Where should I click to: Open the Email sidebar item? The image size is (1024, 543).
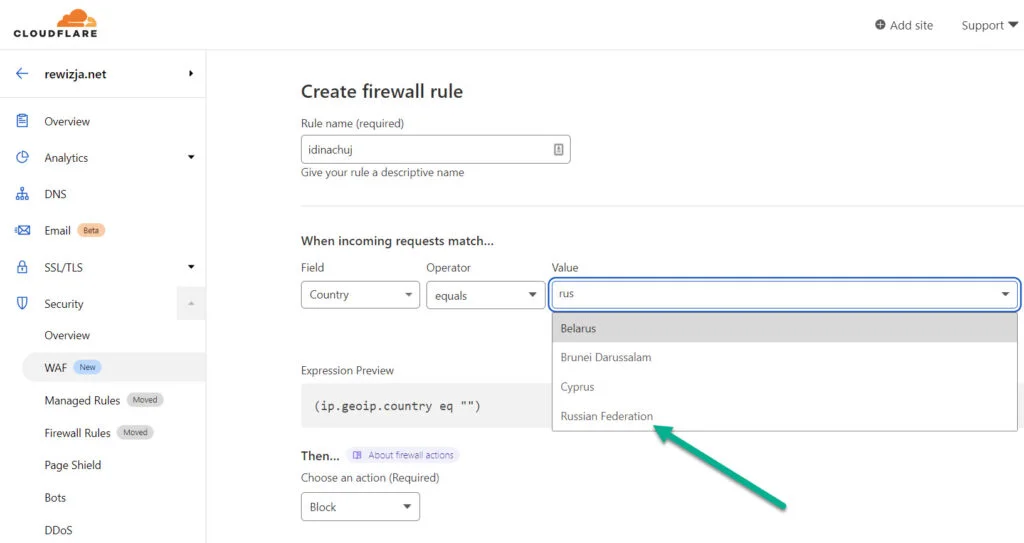click(57, 231)
